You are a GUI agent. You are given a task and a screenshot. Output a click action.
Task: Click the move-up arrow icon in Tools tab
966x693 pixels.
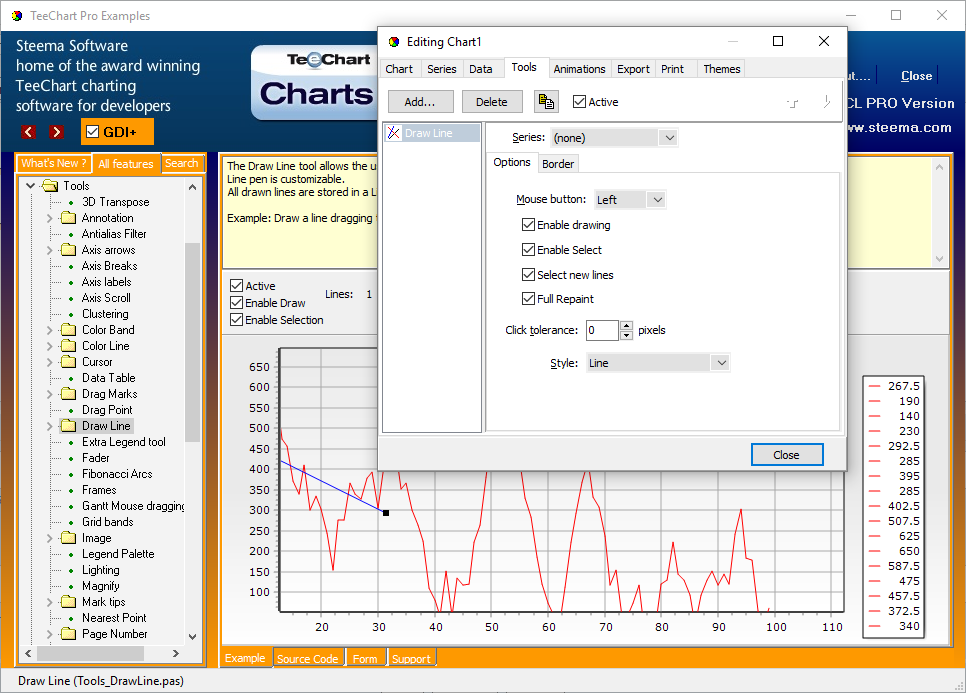point(793,103)
